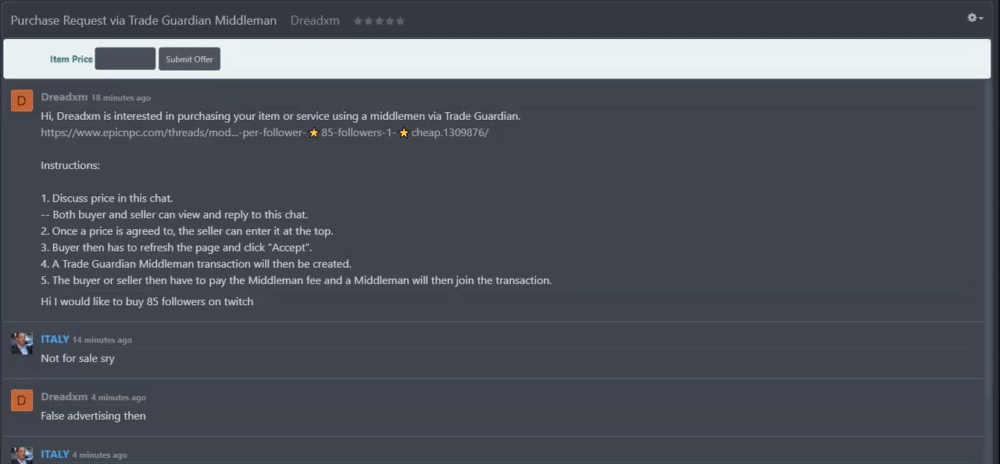Open the gear settings menu at top right
The width and height of the screenshot is (1000, 464).
point(975,18)
